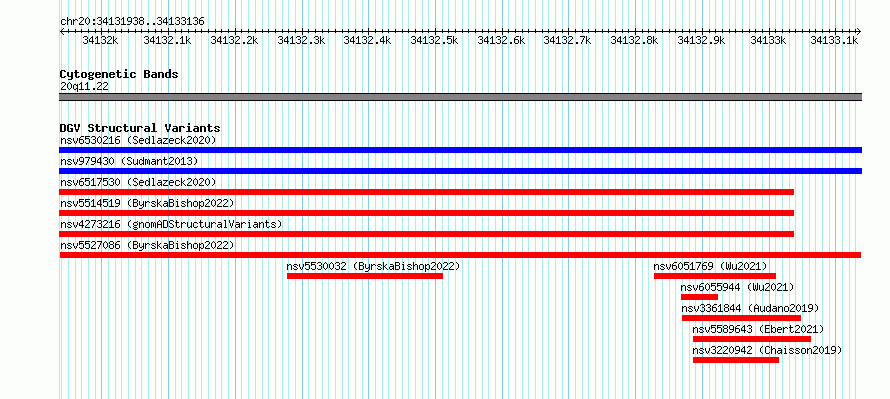Image resolution: width=890 pixels, height=399 pixels.
Task: Click the 34132.5k ruler tick label
Action: (434, 40)
